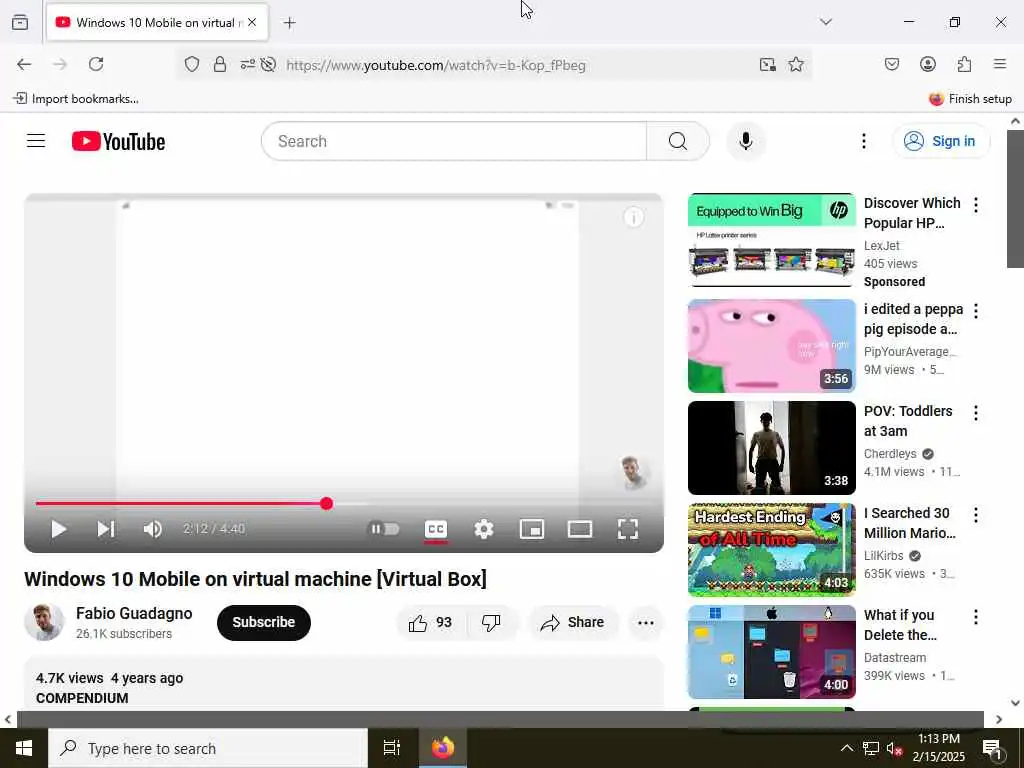This screenshot has width=1024, height=768.
Task: Click the info card icon on the video
Action: point(633,217)
